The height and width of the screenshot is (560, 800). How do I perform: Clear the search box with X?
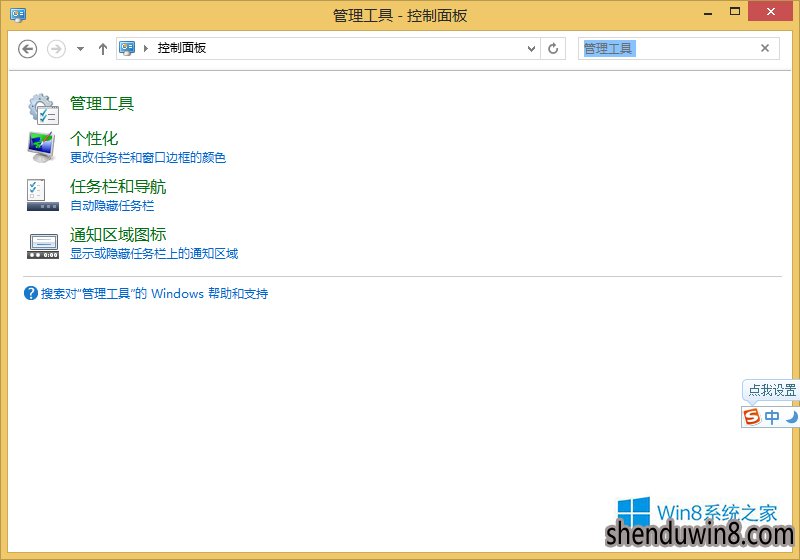pyautogui.click(x=765, y=48)
